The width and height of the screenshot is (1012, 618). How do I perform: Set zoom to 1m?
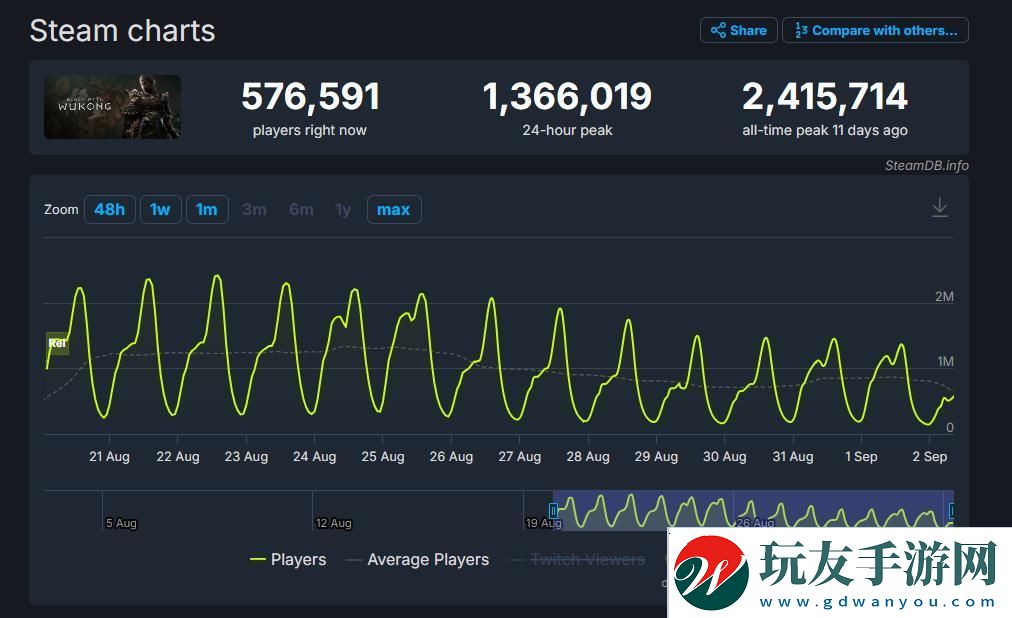[207, 210]
